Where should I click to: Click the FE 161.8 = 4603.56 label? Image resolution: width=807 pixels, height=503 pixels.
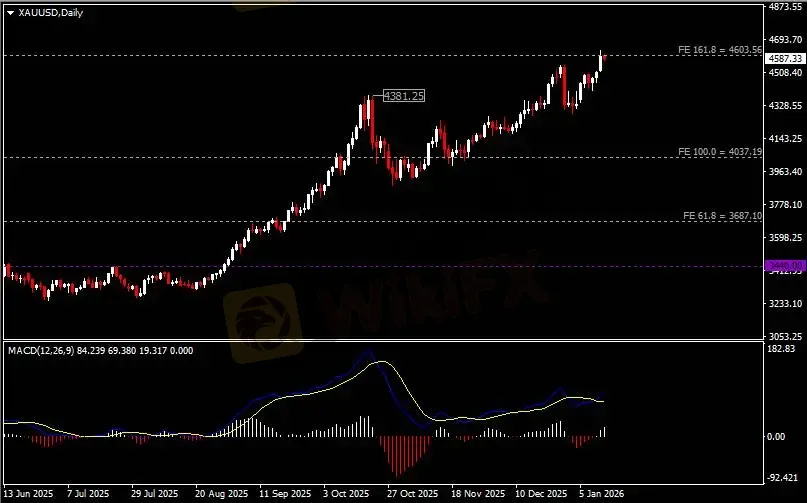[719, 49]
